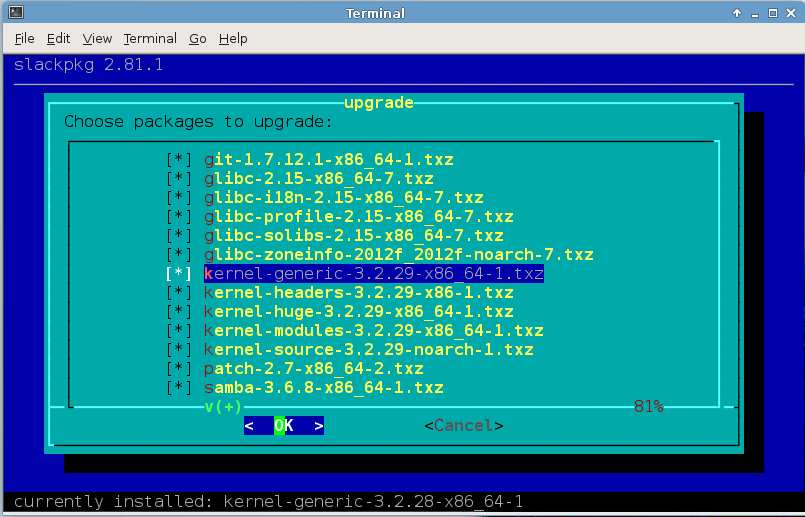Click the keep-above arrow button in the title bar
The height and width of the screenshot is (517, 805).
coord(737,13)
